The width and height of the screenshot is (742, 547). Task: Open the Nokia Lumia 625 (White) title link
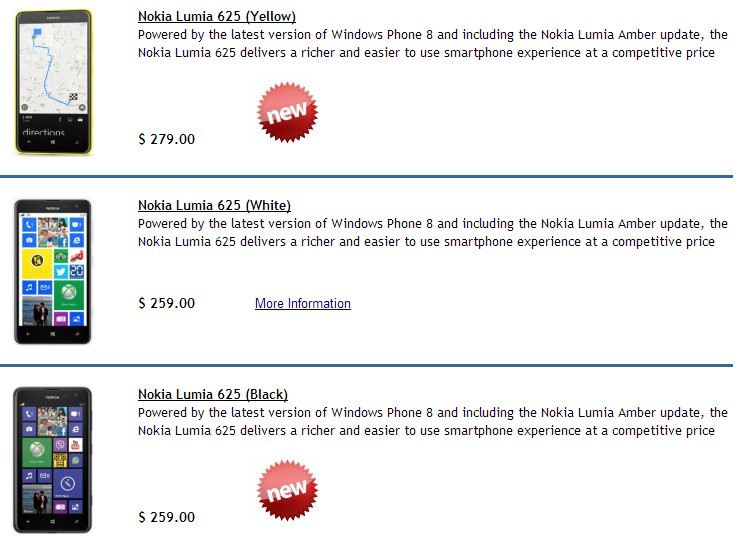point(214,206)
